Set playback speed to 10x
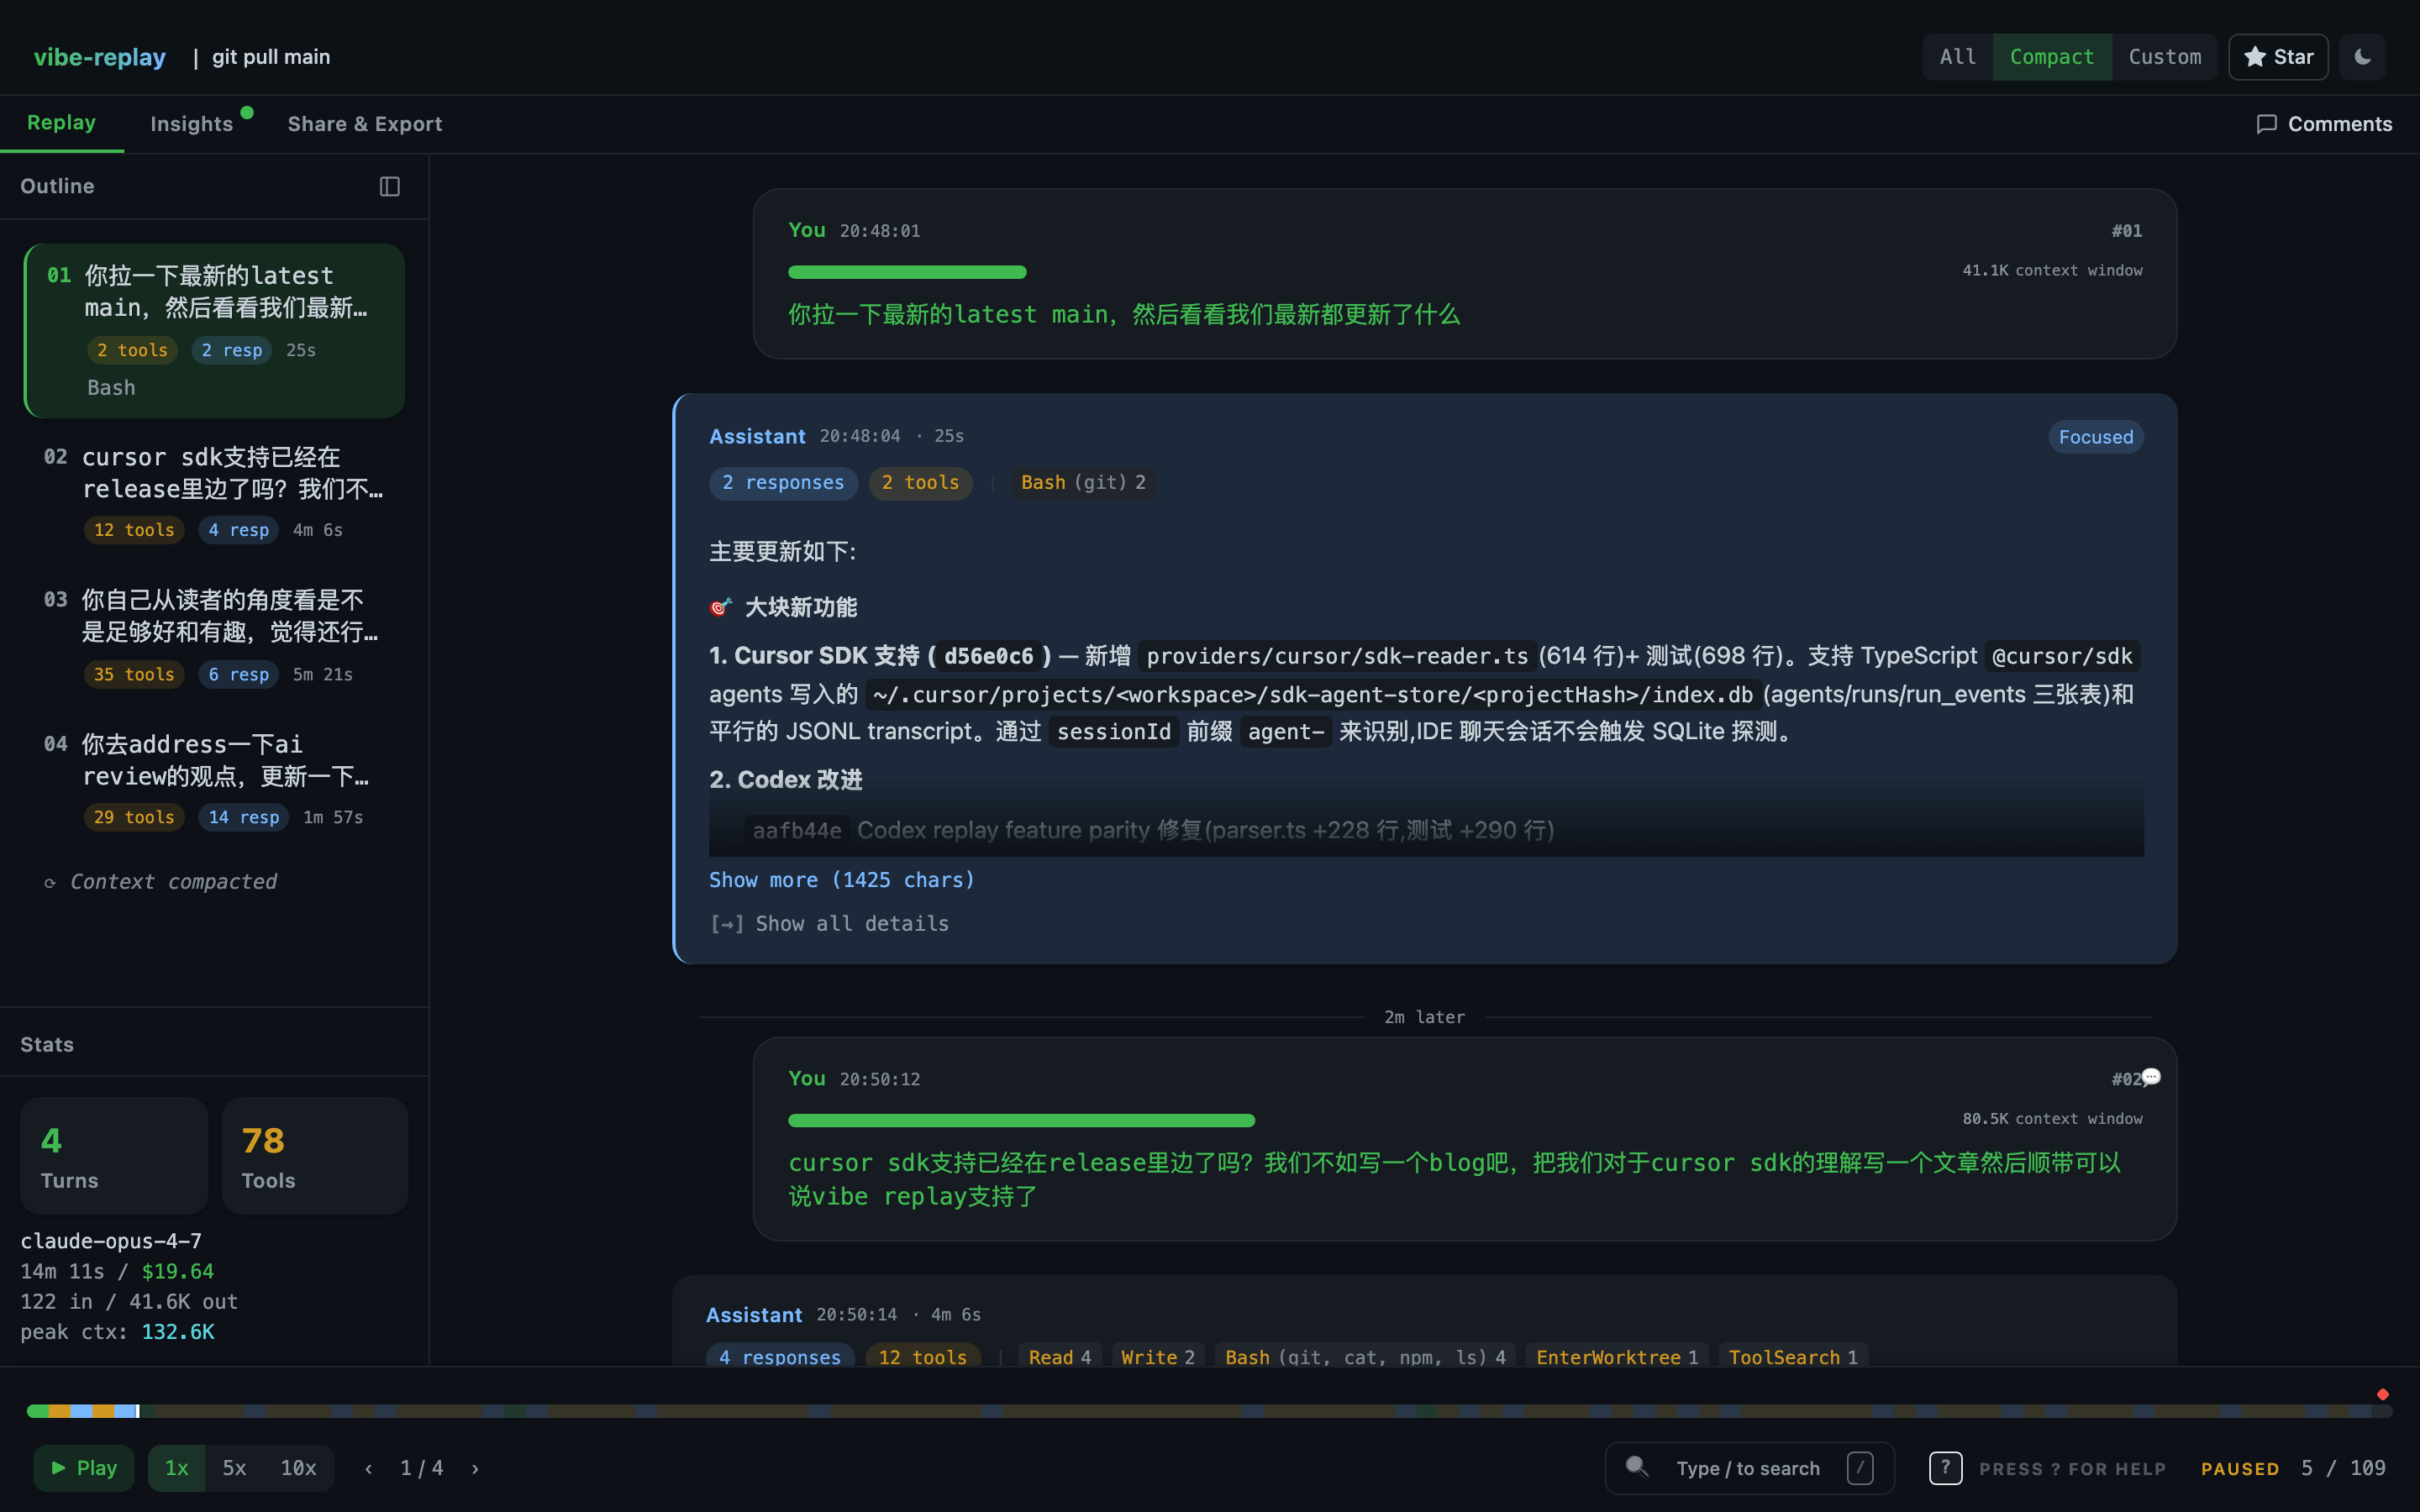The image size is (2420, 1512). [298, 1468]
